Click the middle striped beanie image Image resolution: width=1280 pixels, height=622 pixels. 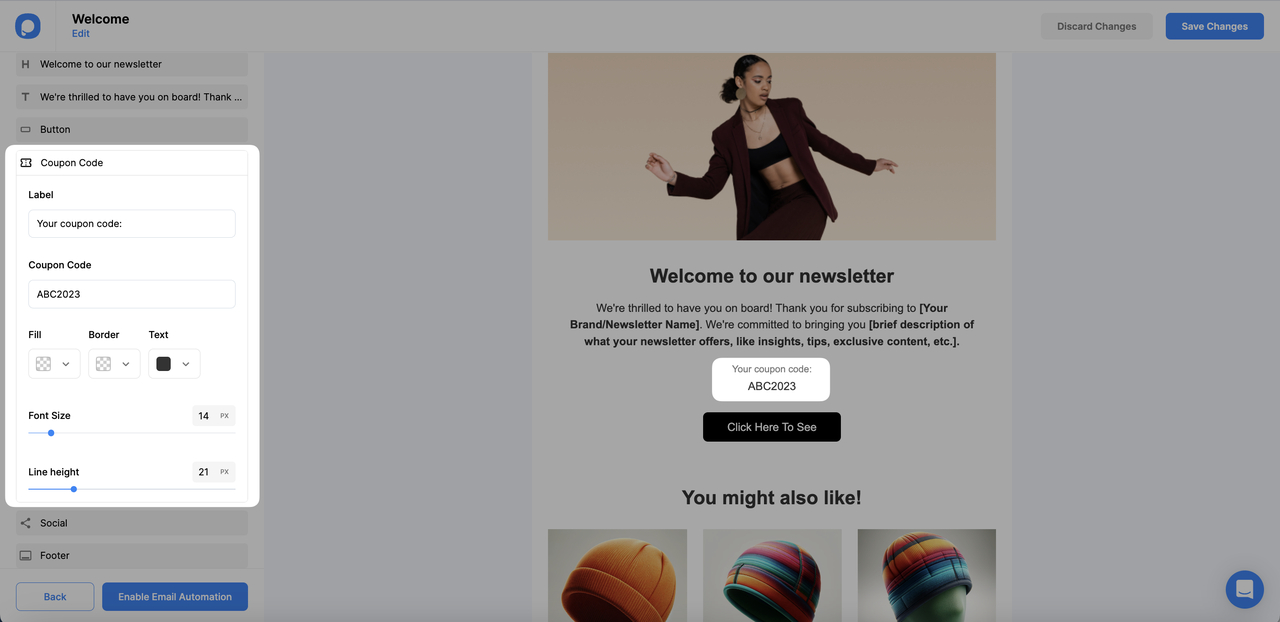[772, 576]
